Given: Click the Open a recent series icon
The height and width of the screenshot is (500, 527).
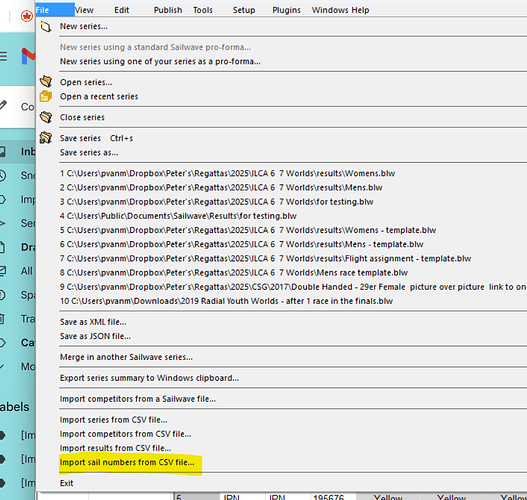Looking at the screenshot, I should [46, 96].
